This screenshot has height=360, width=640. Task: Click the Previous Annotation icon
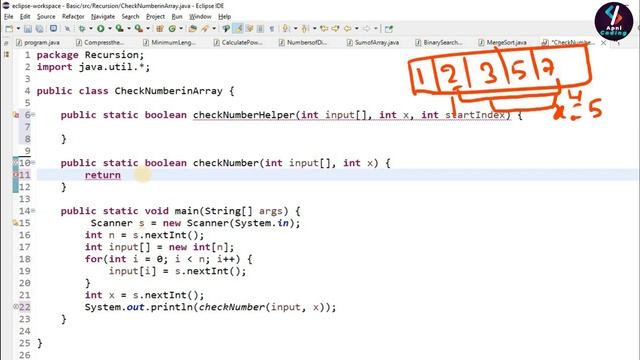click(x=304, y=29)
